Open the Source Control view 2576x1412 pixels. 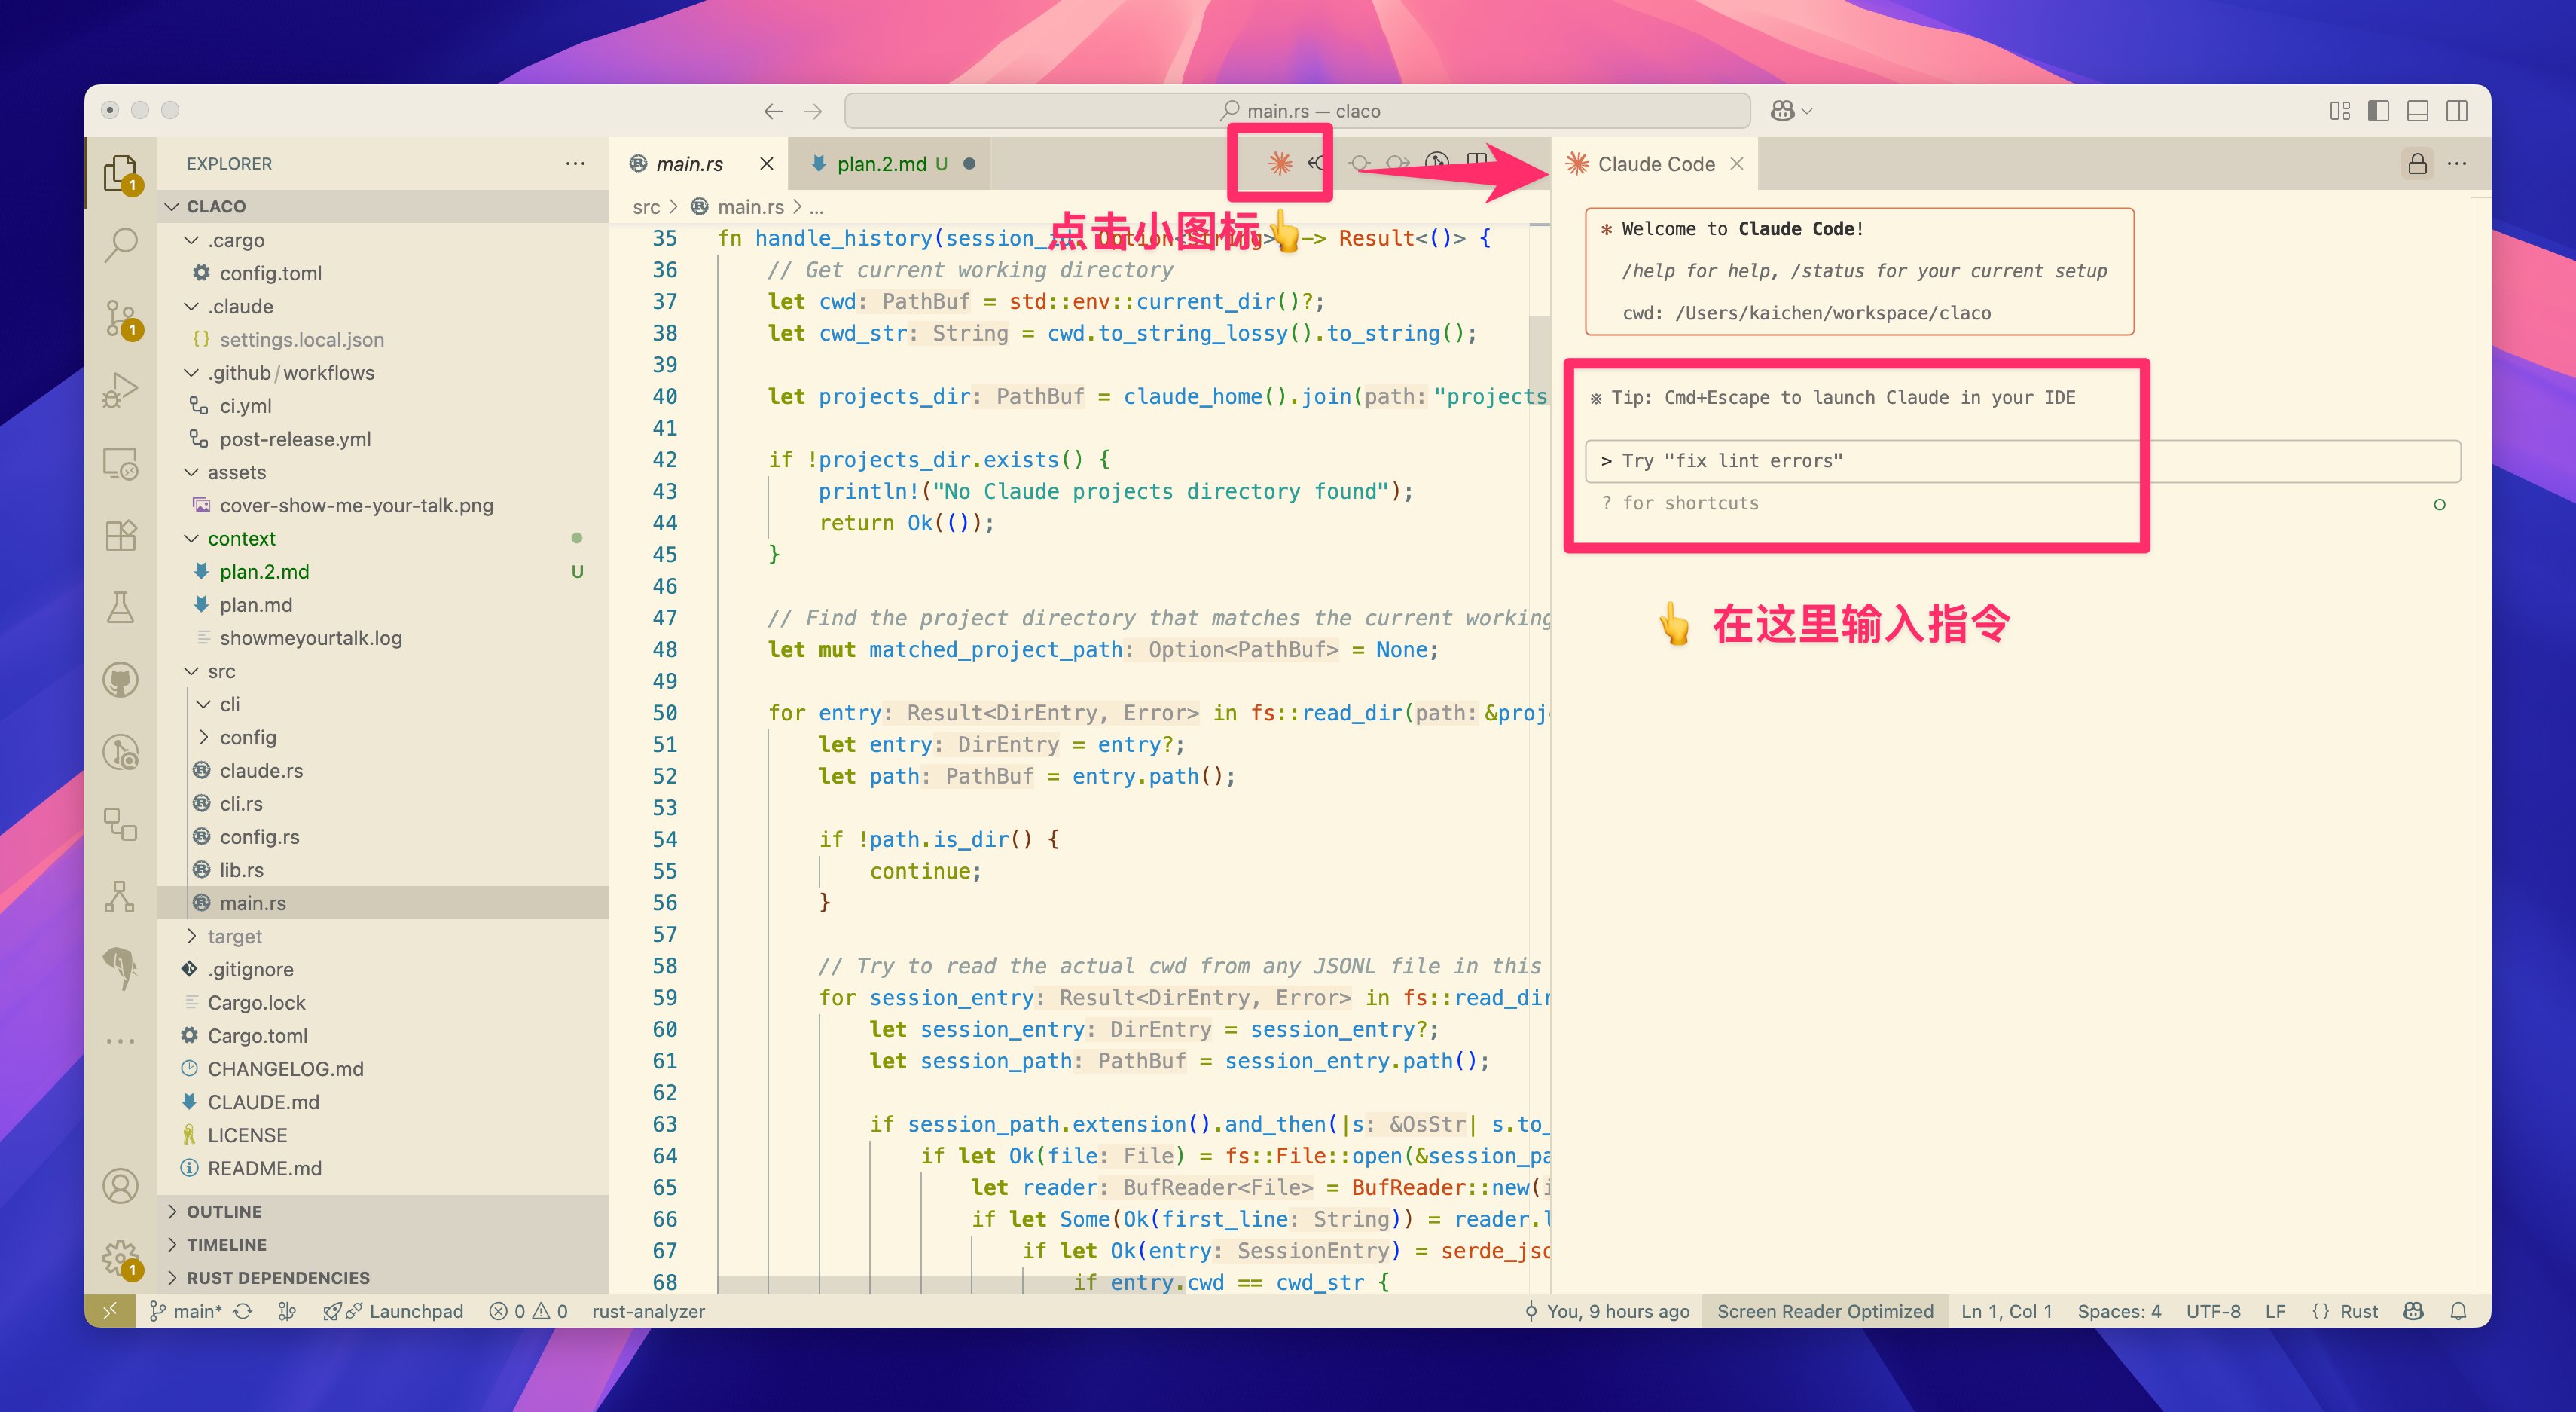[x=121, y=318]
